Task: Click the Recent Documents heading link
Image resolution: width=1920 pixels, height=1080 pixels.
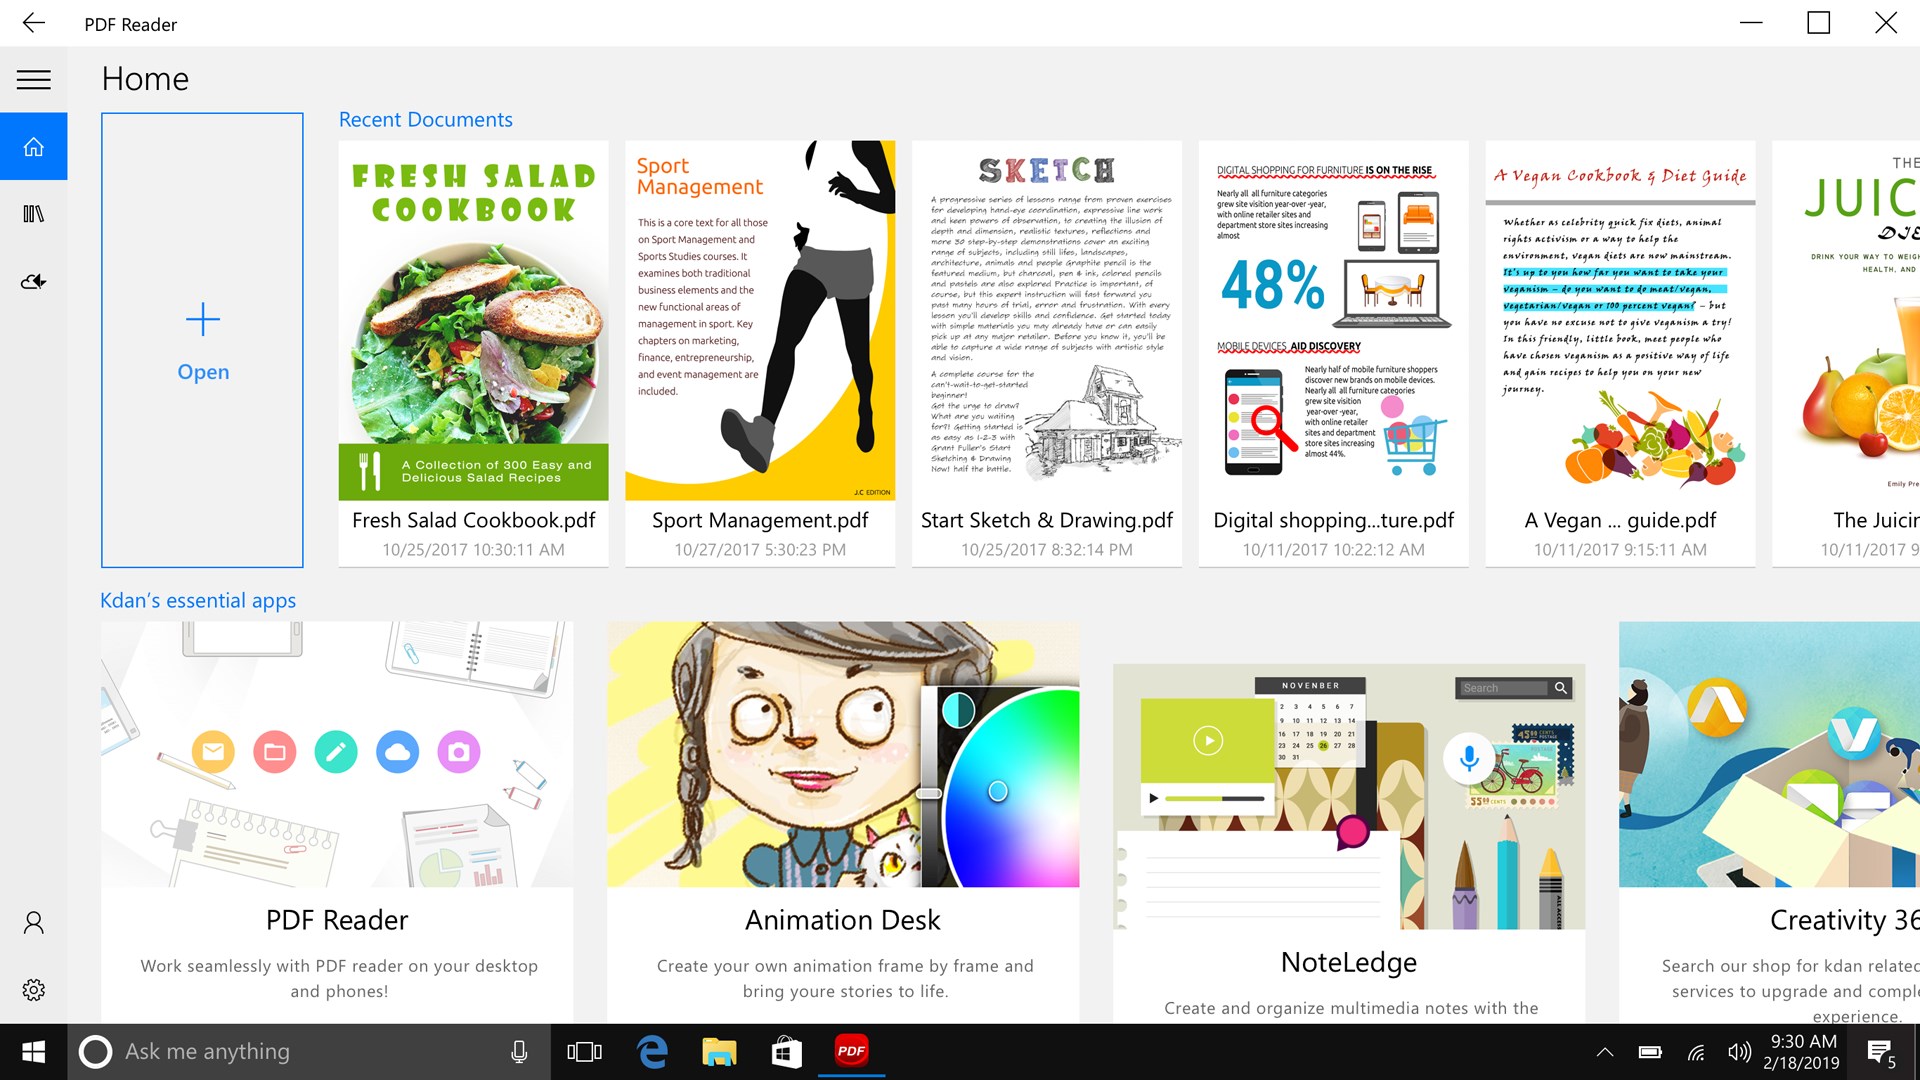Action: coord(425,120)
